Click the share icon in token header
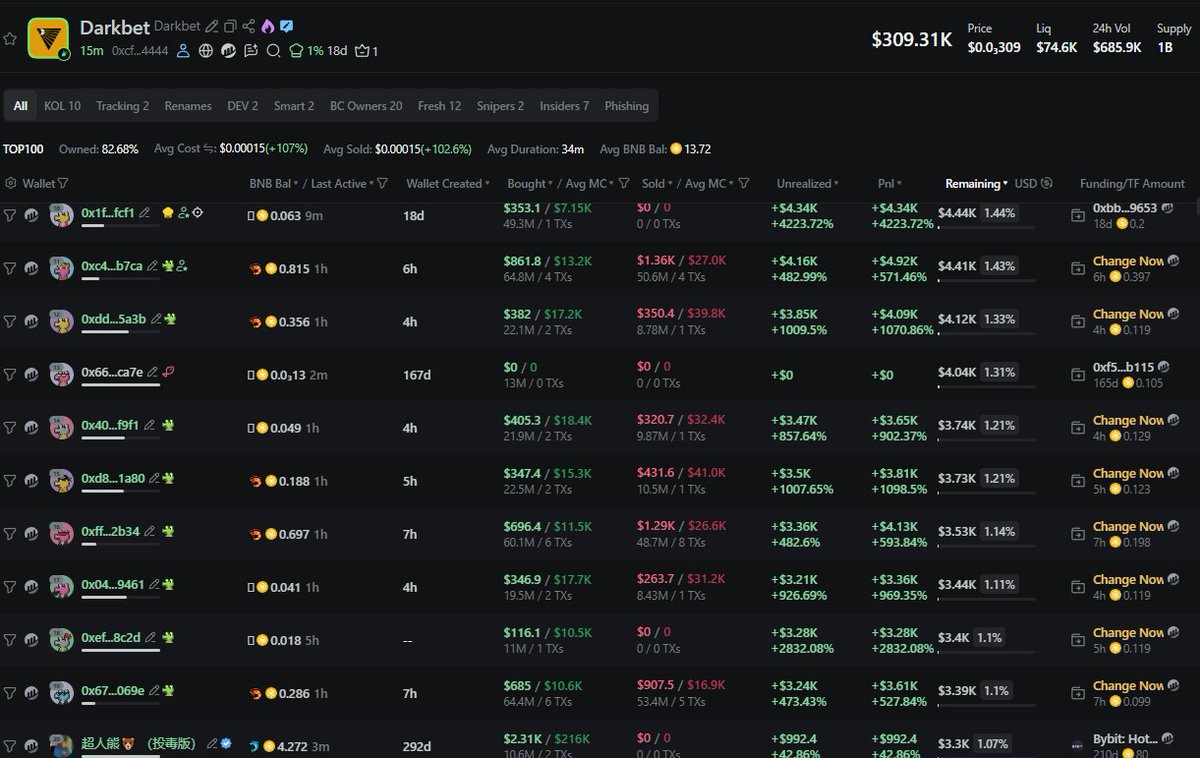This screenshot has height=758, width=1200. coord(249,27)
